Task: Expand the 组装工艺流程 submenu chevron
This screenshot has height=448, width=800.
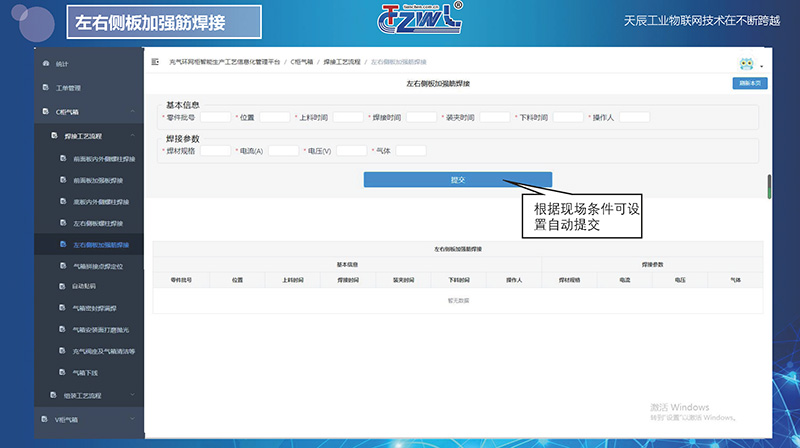Action: pyautogui.click(x=132, y=394)
